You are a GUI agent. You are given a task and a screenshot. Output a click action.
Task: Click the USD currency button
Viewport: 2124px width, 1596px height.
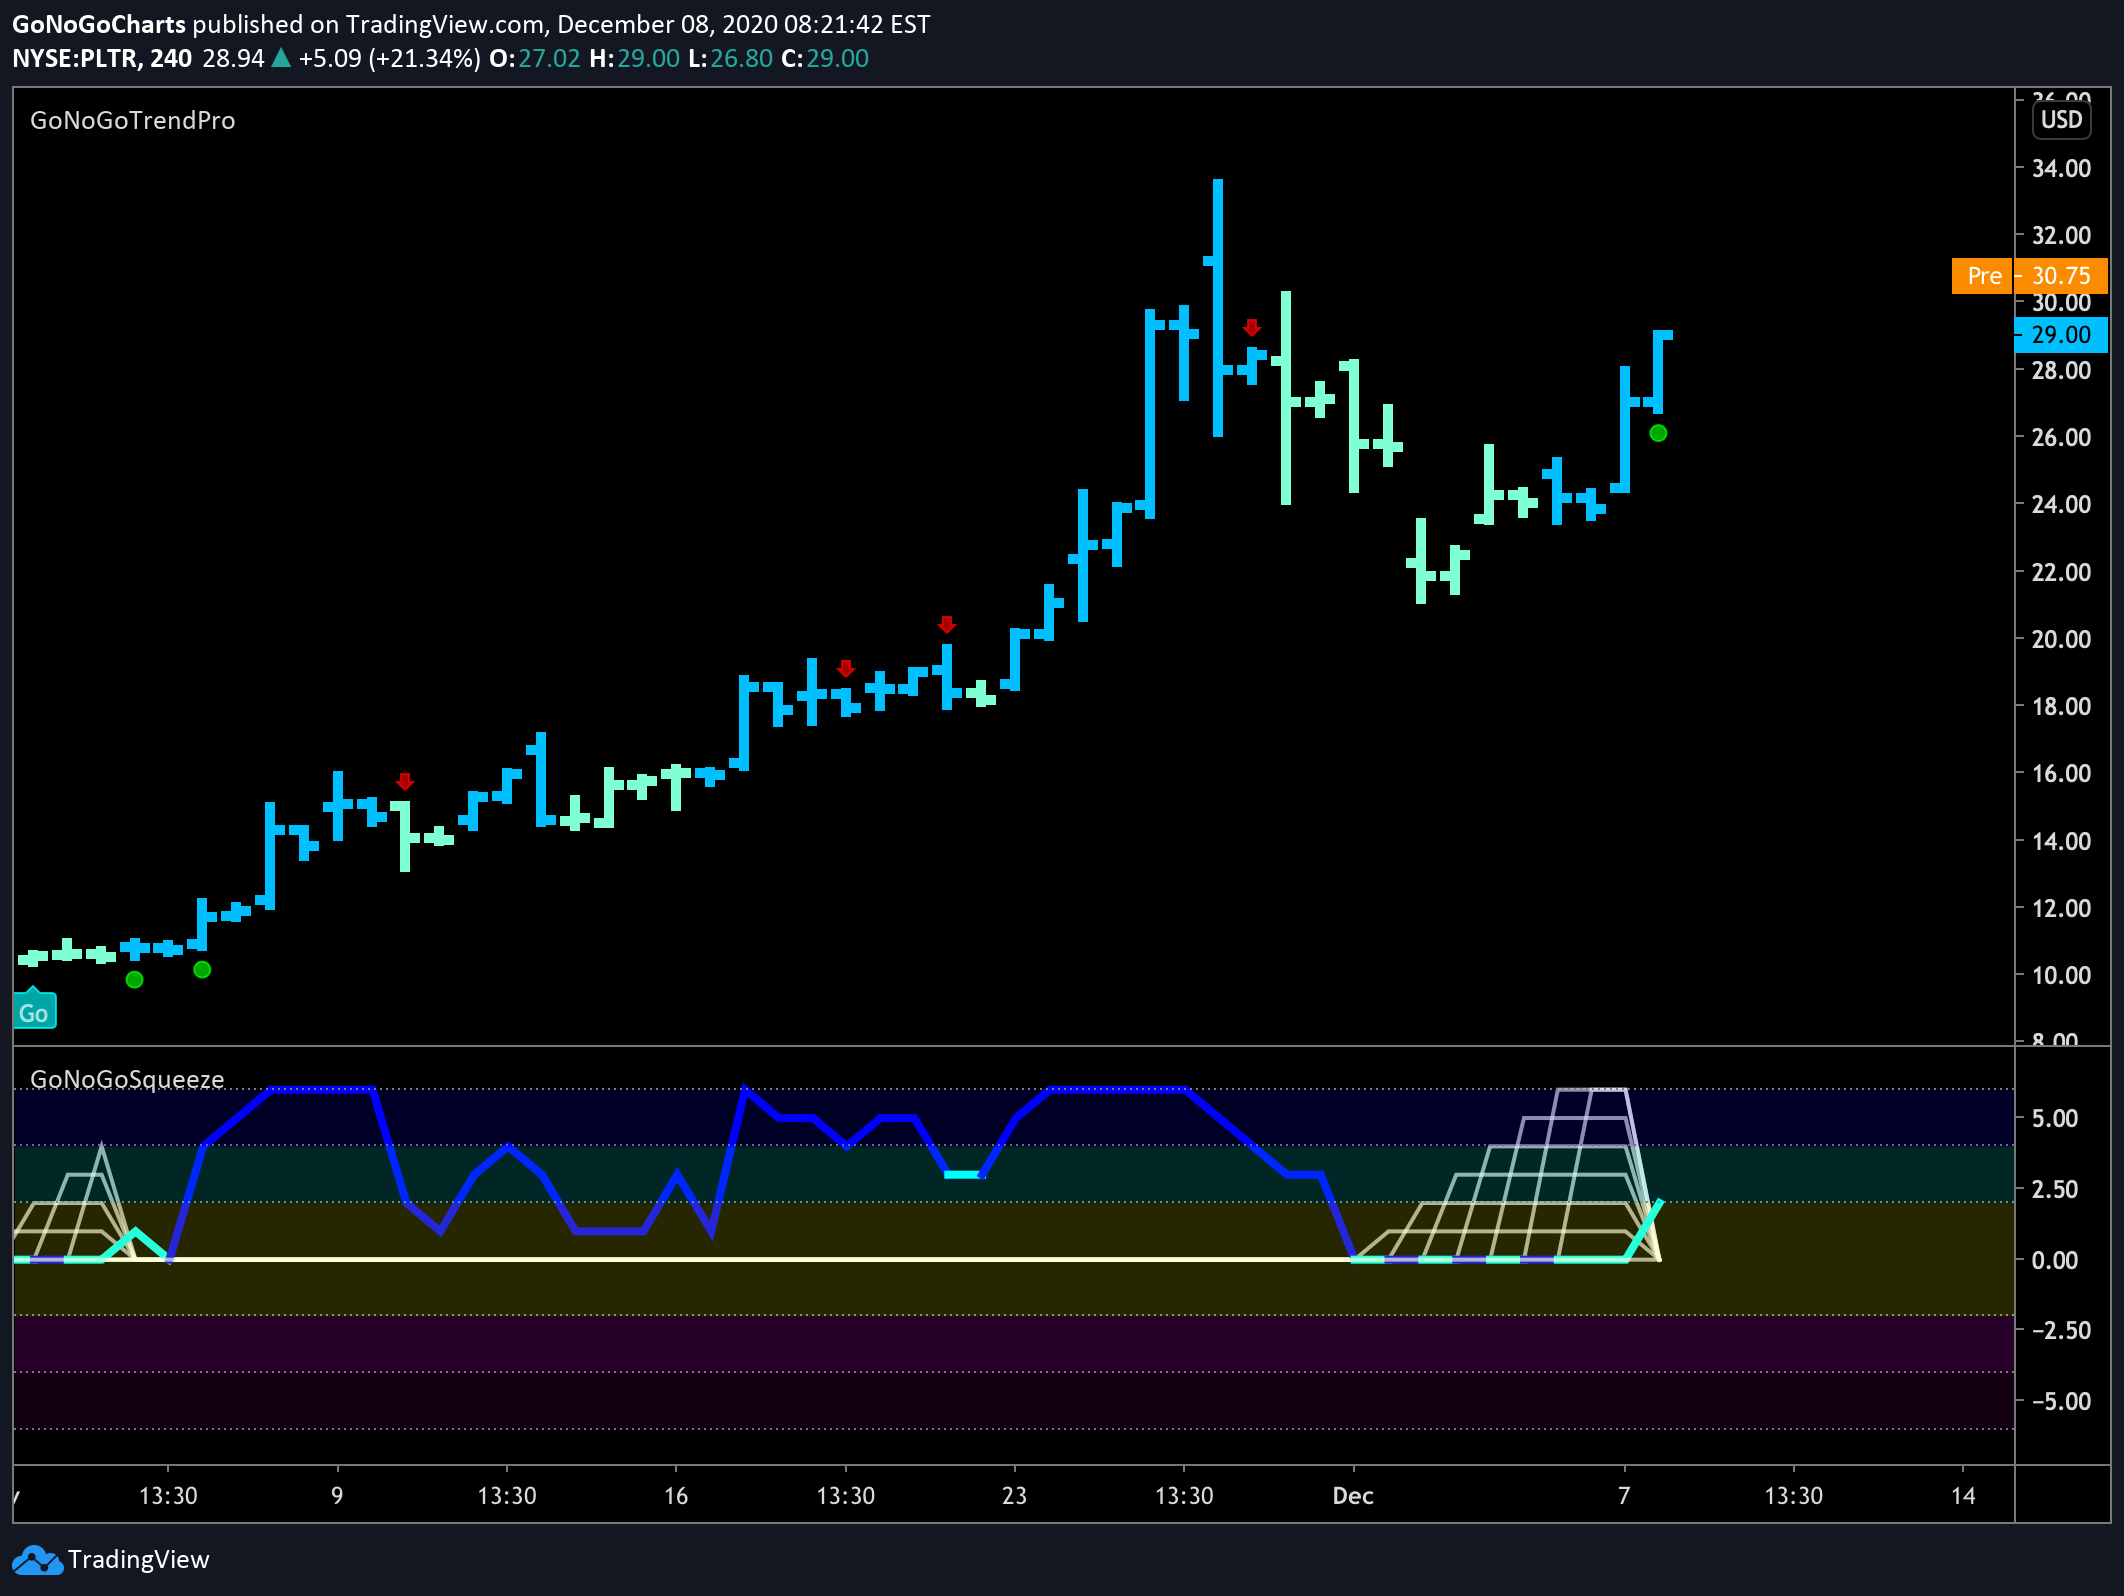point(2061,120)
